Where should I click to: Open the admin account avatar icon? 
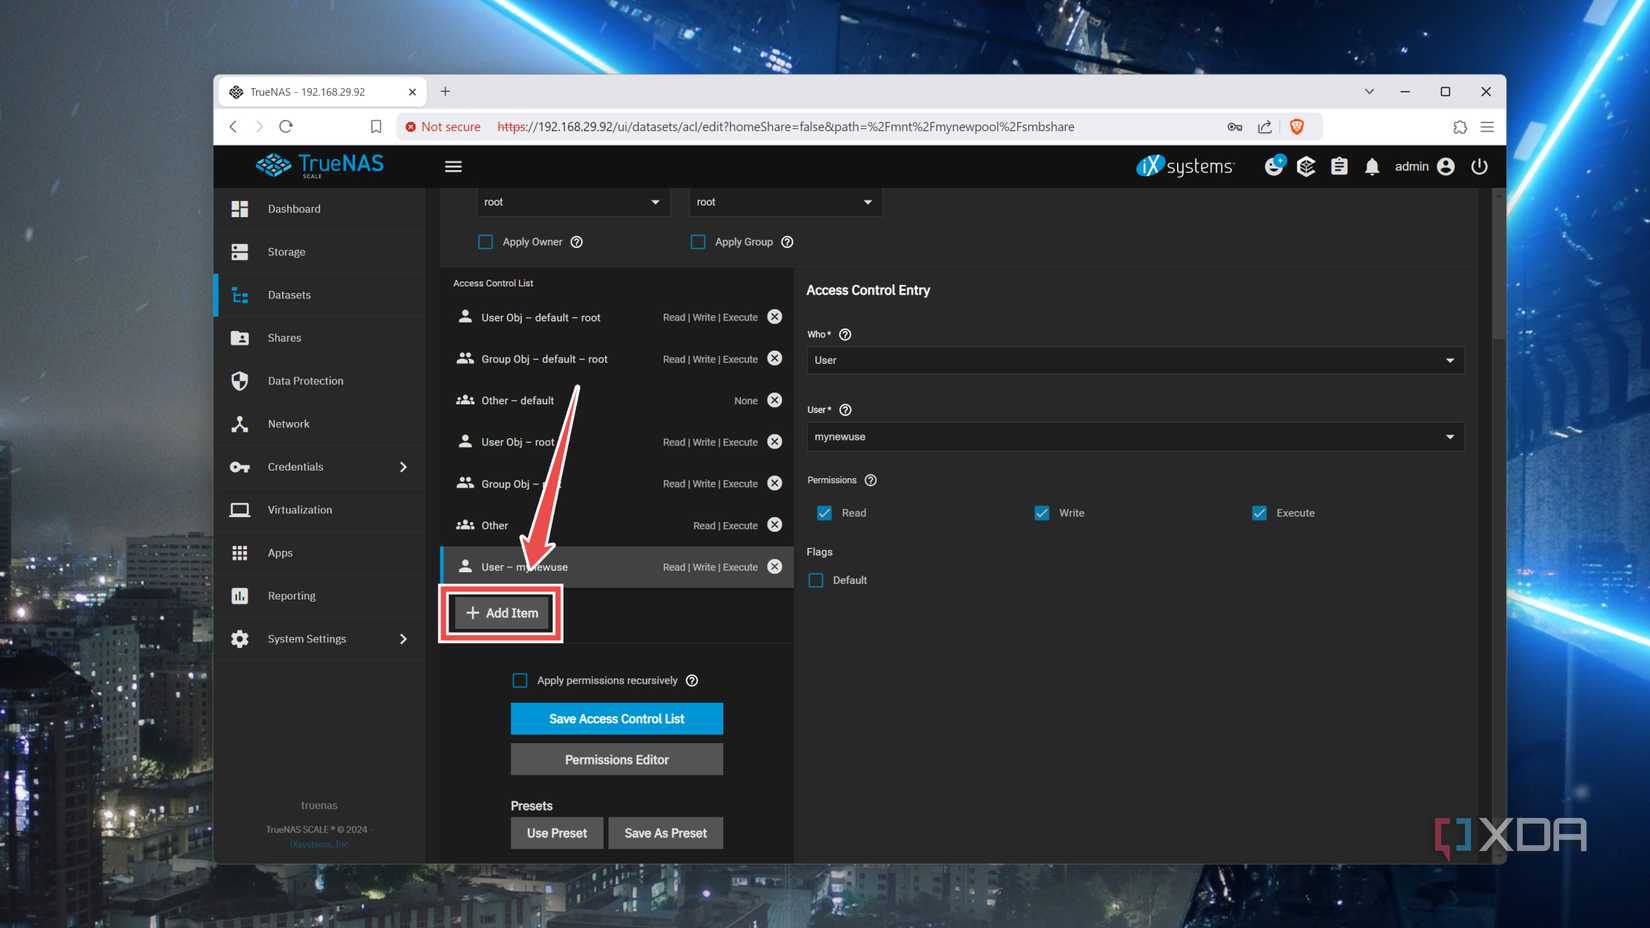(1444, 166)
